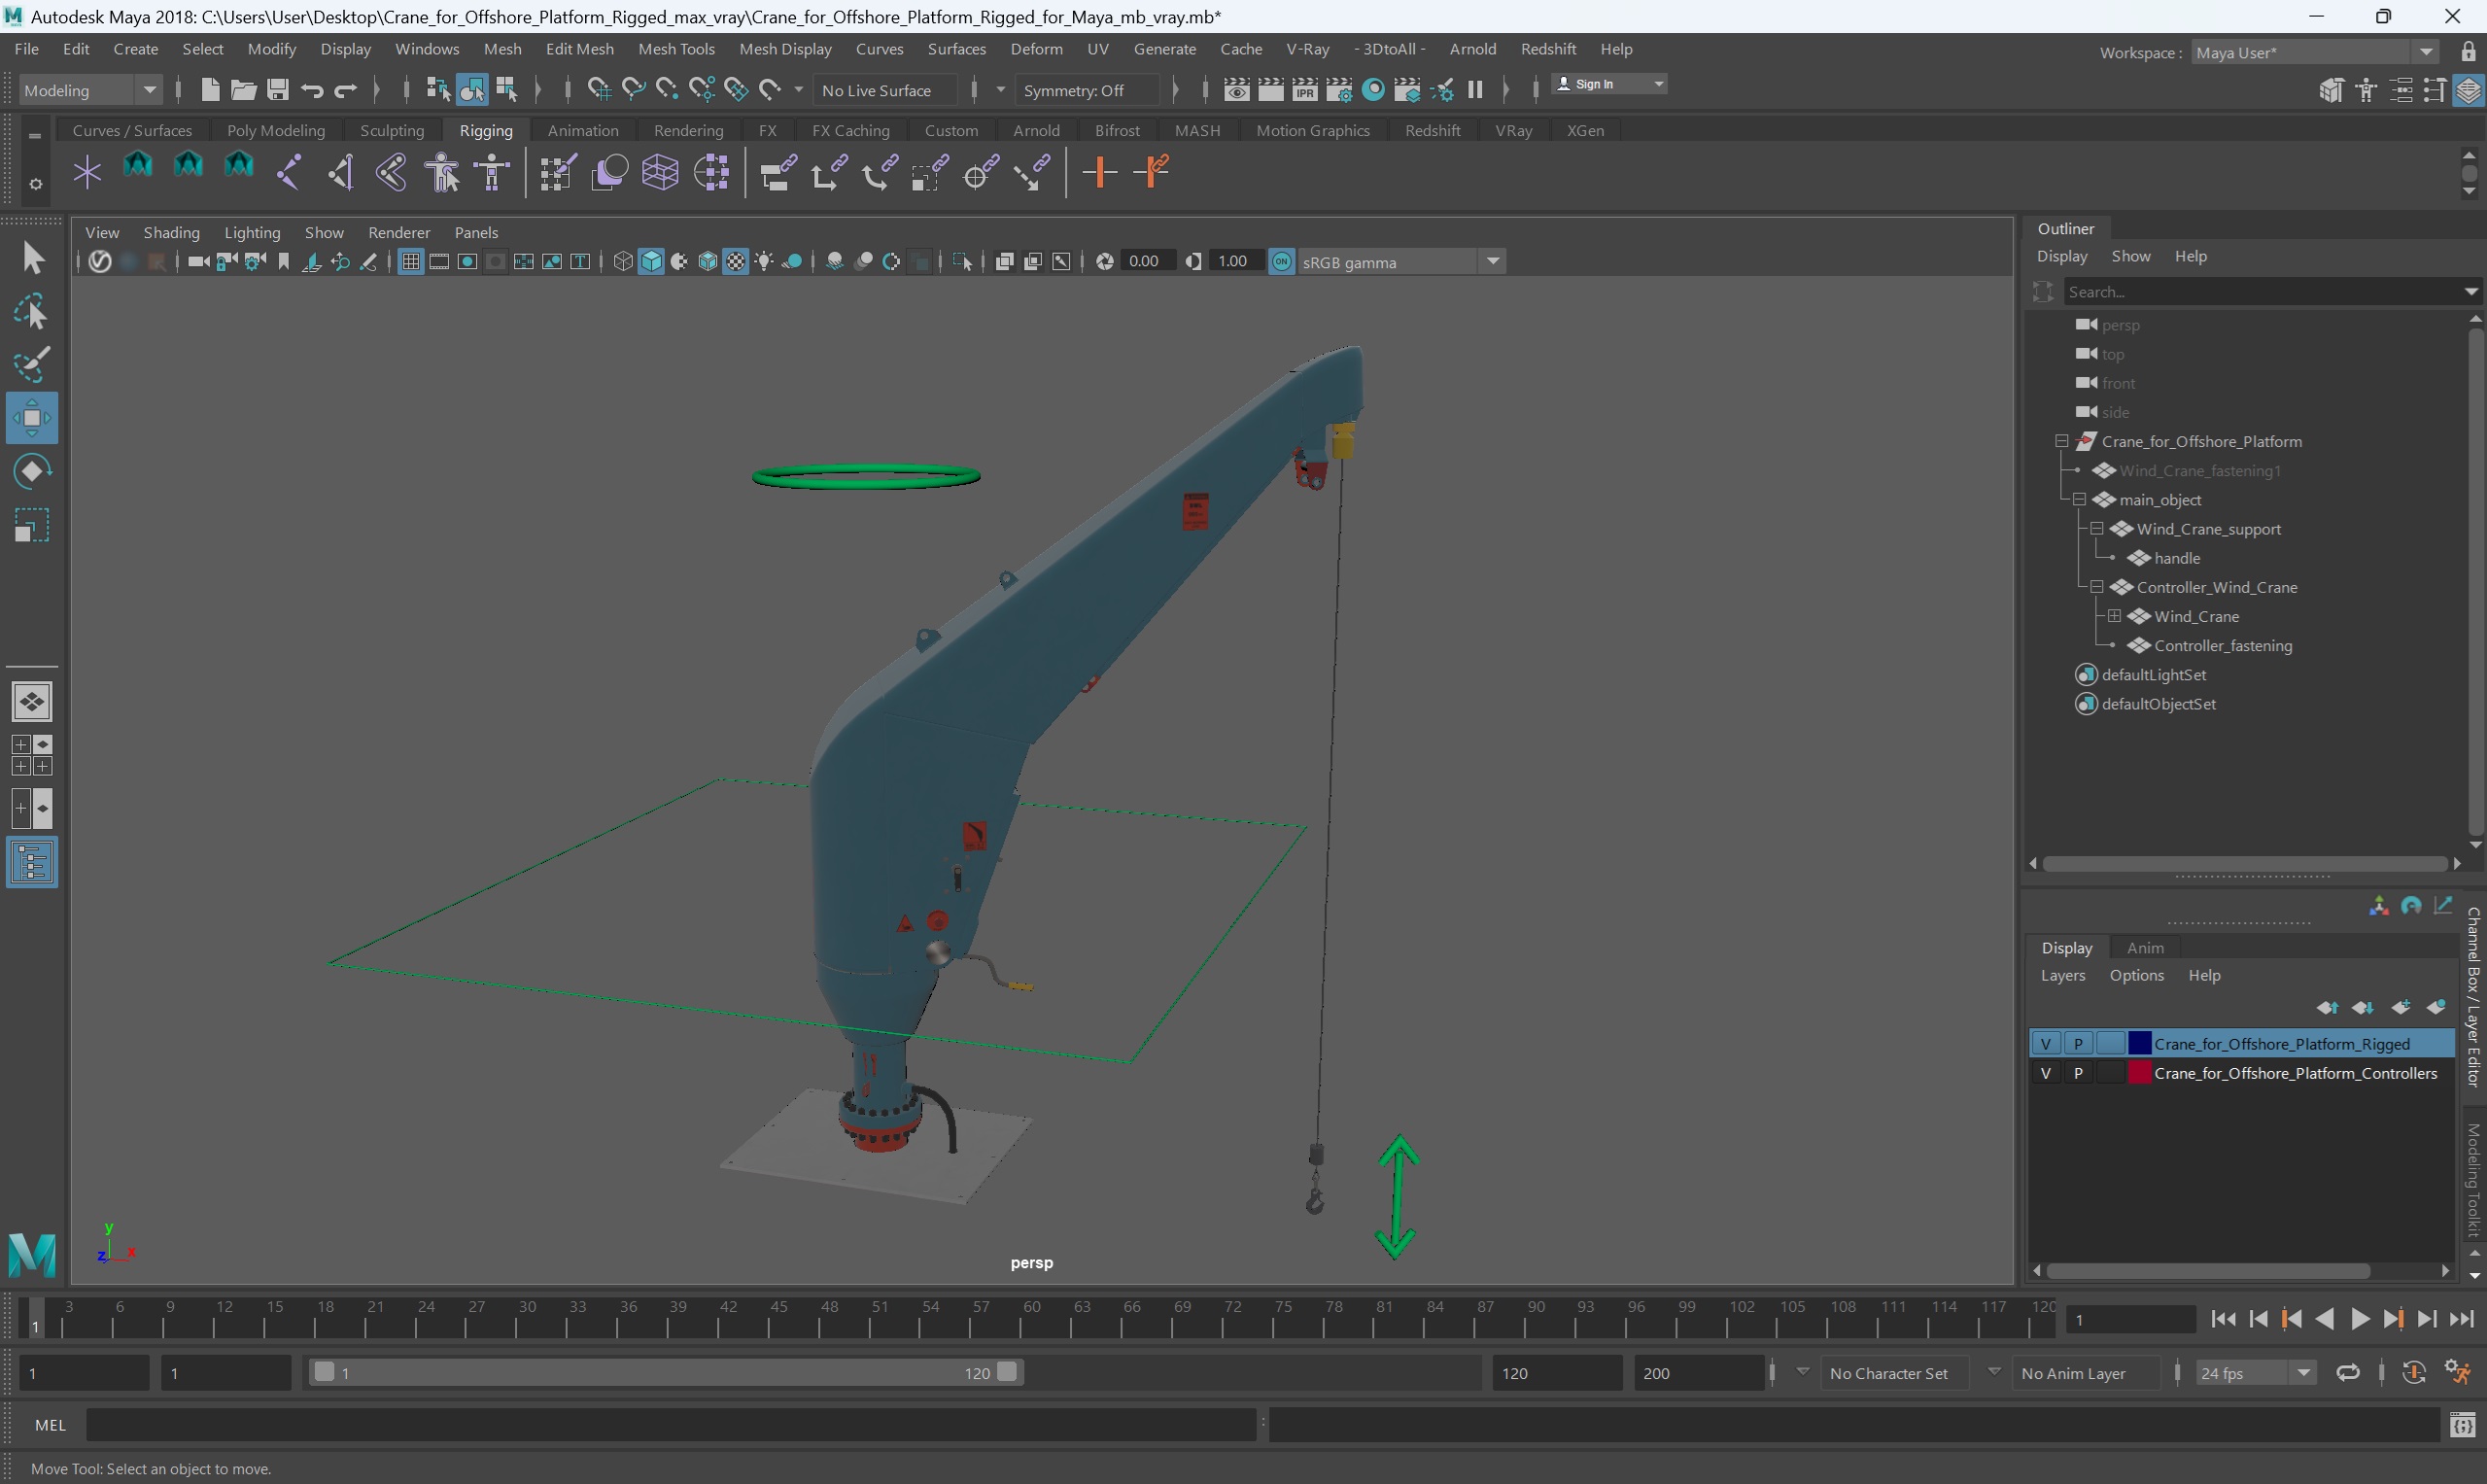Click the Create Lattice shelf icon
This screenshot has height=1484, width=2487.
660,173
